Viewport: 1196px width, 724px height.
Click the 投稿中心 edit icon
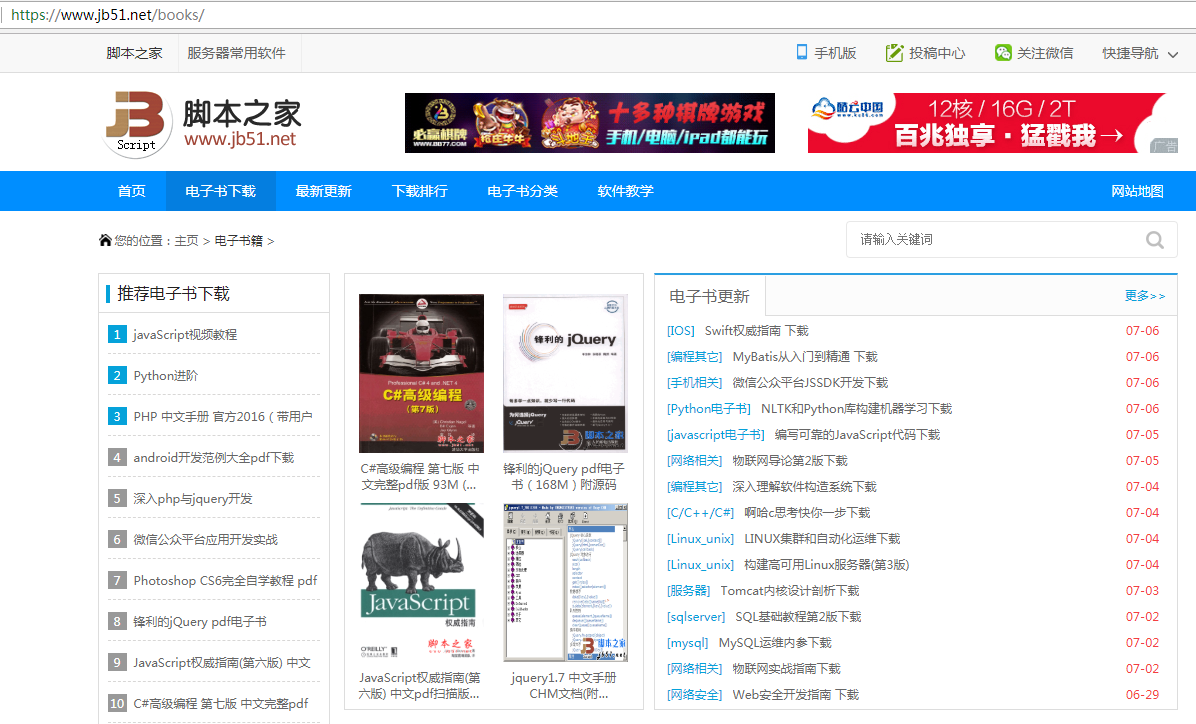pos(894,53)
